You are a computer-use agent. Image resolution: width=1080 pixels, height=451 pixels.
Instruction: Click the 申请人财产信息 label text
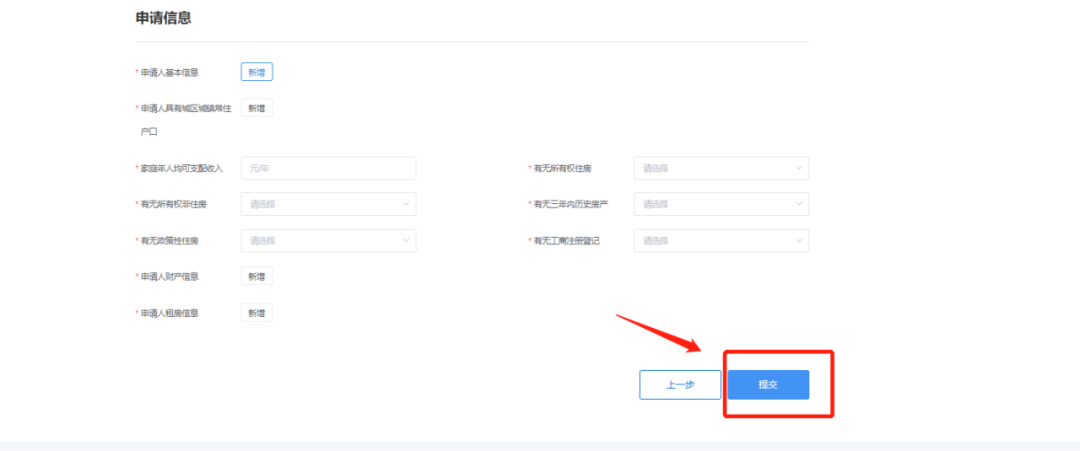pos(170,276)
